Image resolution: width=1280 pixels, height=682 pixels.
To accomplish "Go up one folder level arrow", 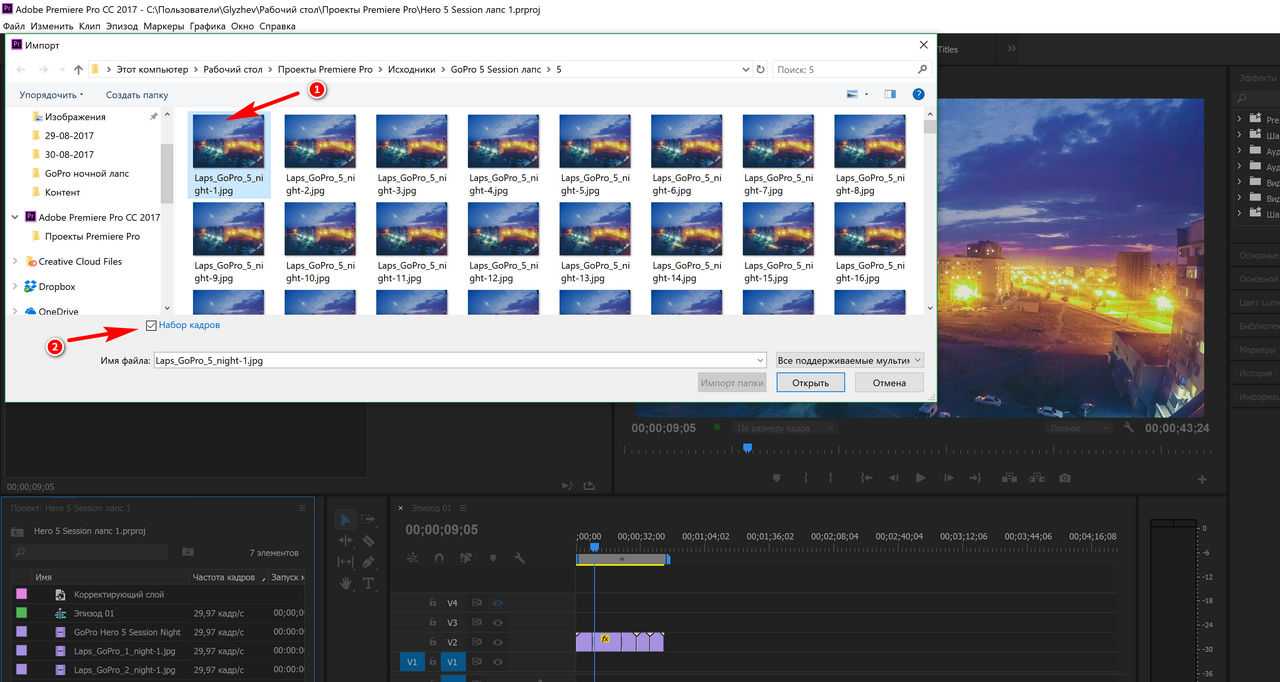I will 78,70.
